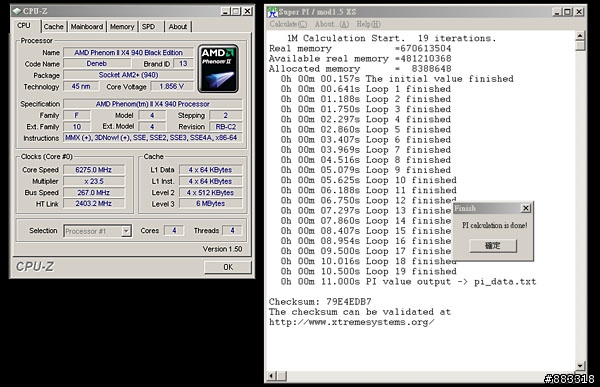Open the Calculate menu in Super PI
Image resolution: width=600 pixels, height=387 pixels.
point(288,24)
